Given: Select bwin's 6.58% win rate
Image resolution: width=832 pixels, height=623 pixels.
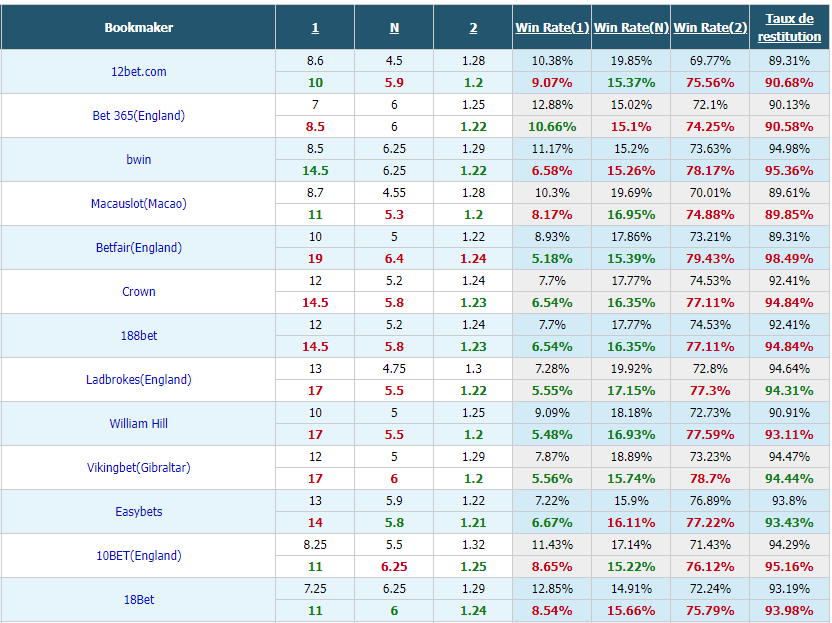Looking at the screenshot, I should tap(552, 171).
